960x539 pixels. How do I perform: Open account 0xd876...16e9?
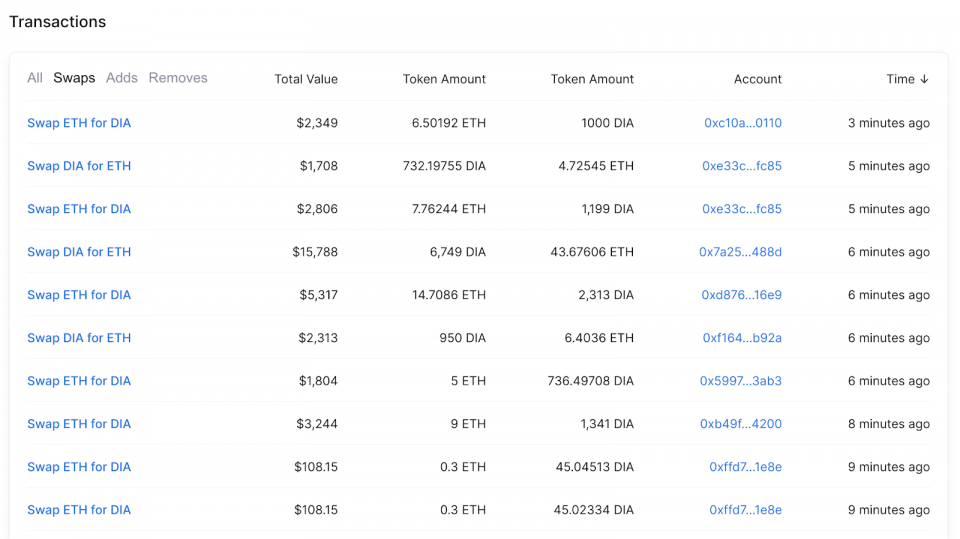pos(741,295)
